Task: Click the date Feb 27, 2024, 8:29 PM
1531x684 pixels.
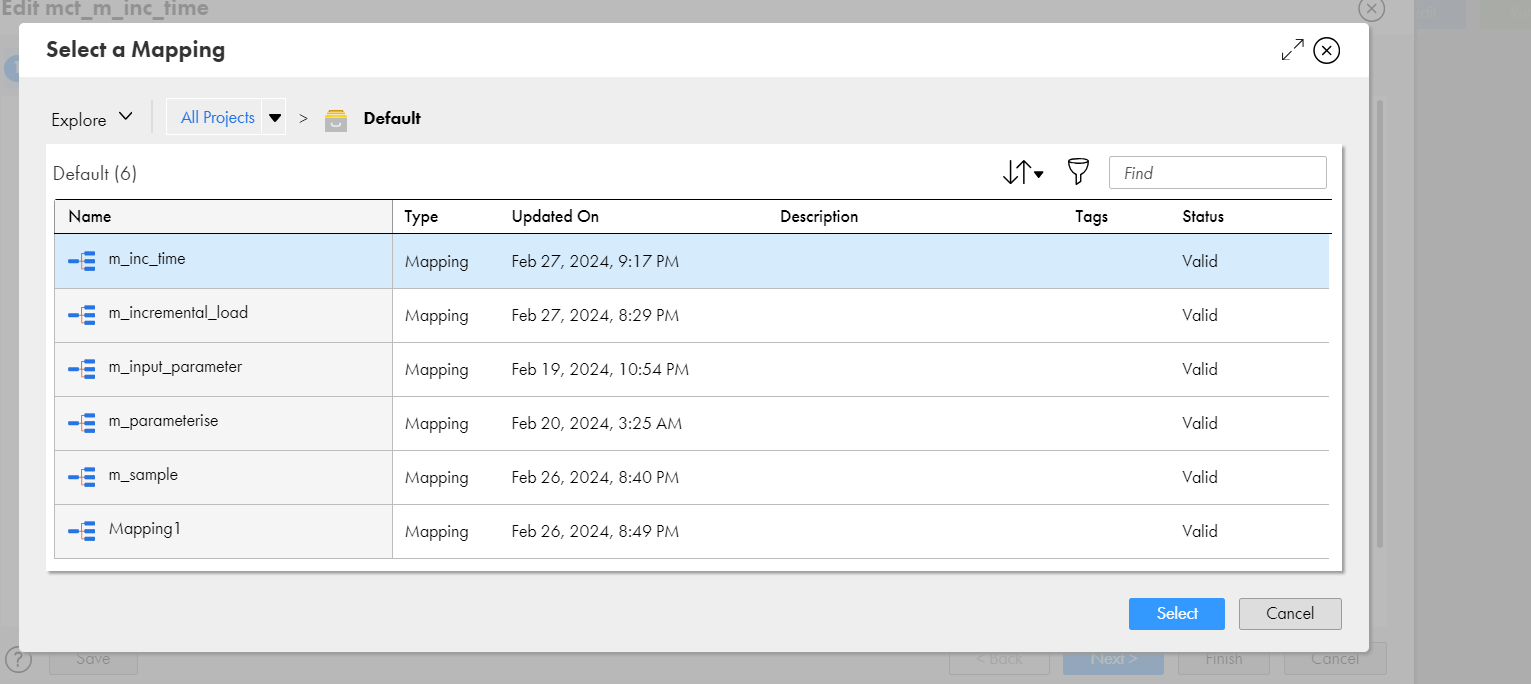Action: pyautogui.click(x=595, y=315)
